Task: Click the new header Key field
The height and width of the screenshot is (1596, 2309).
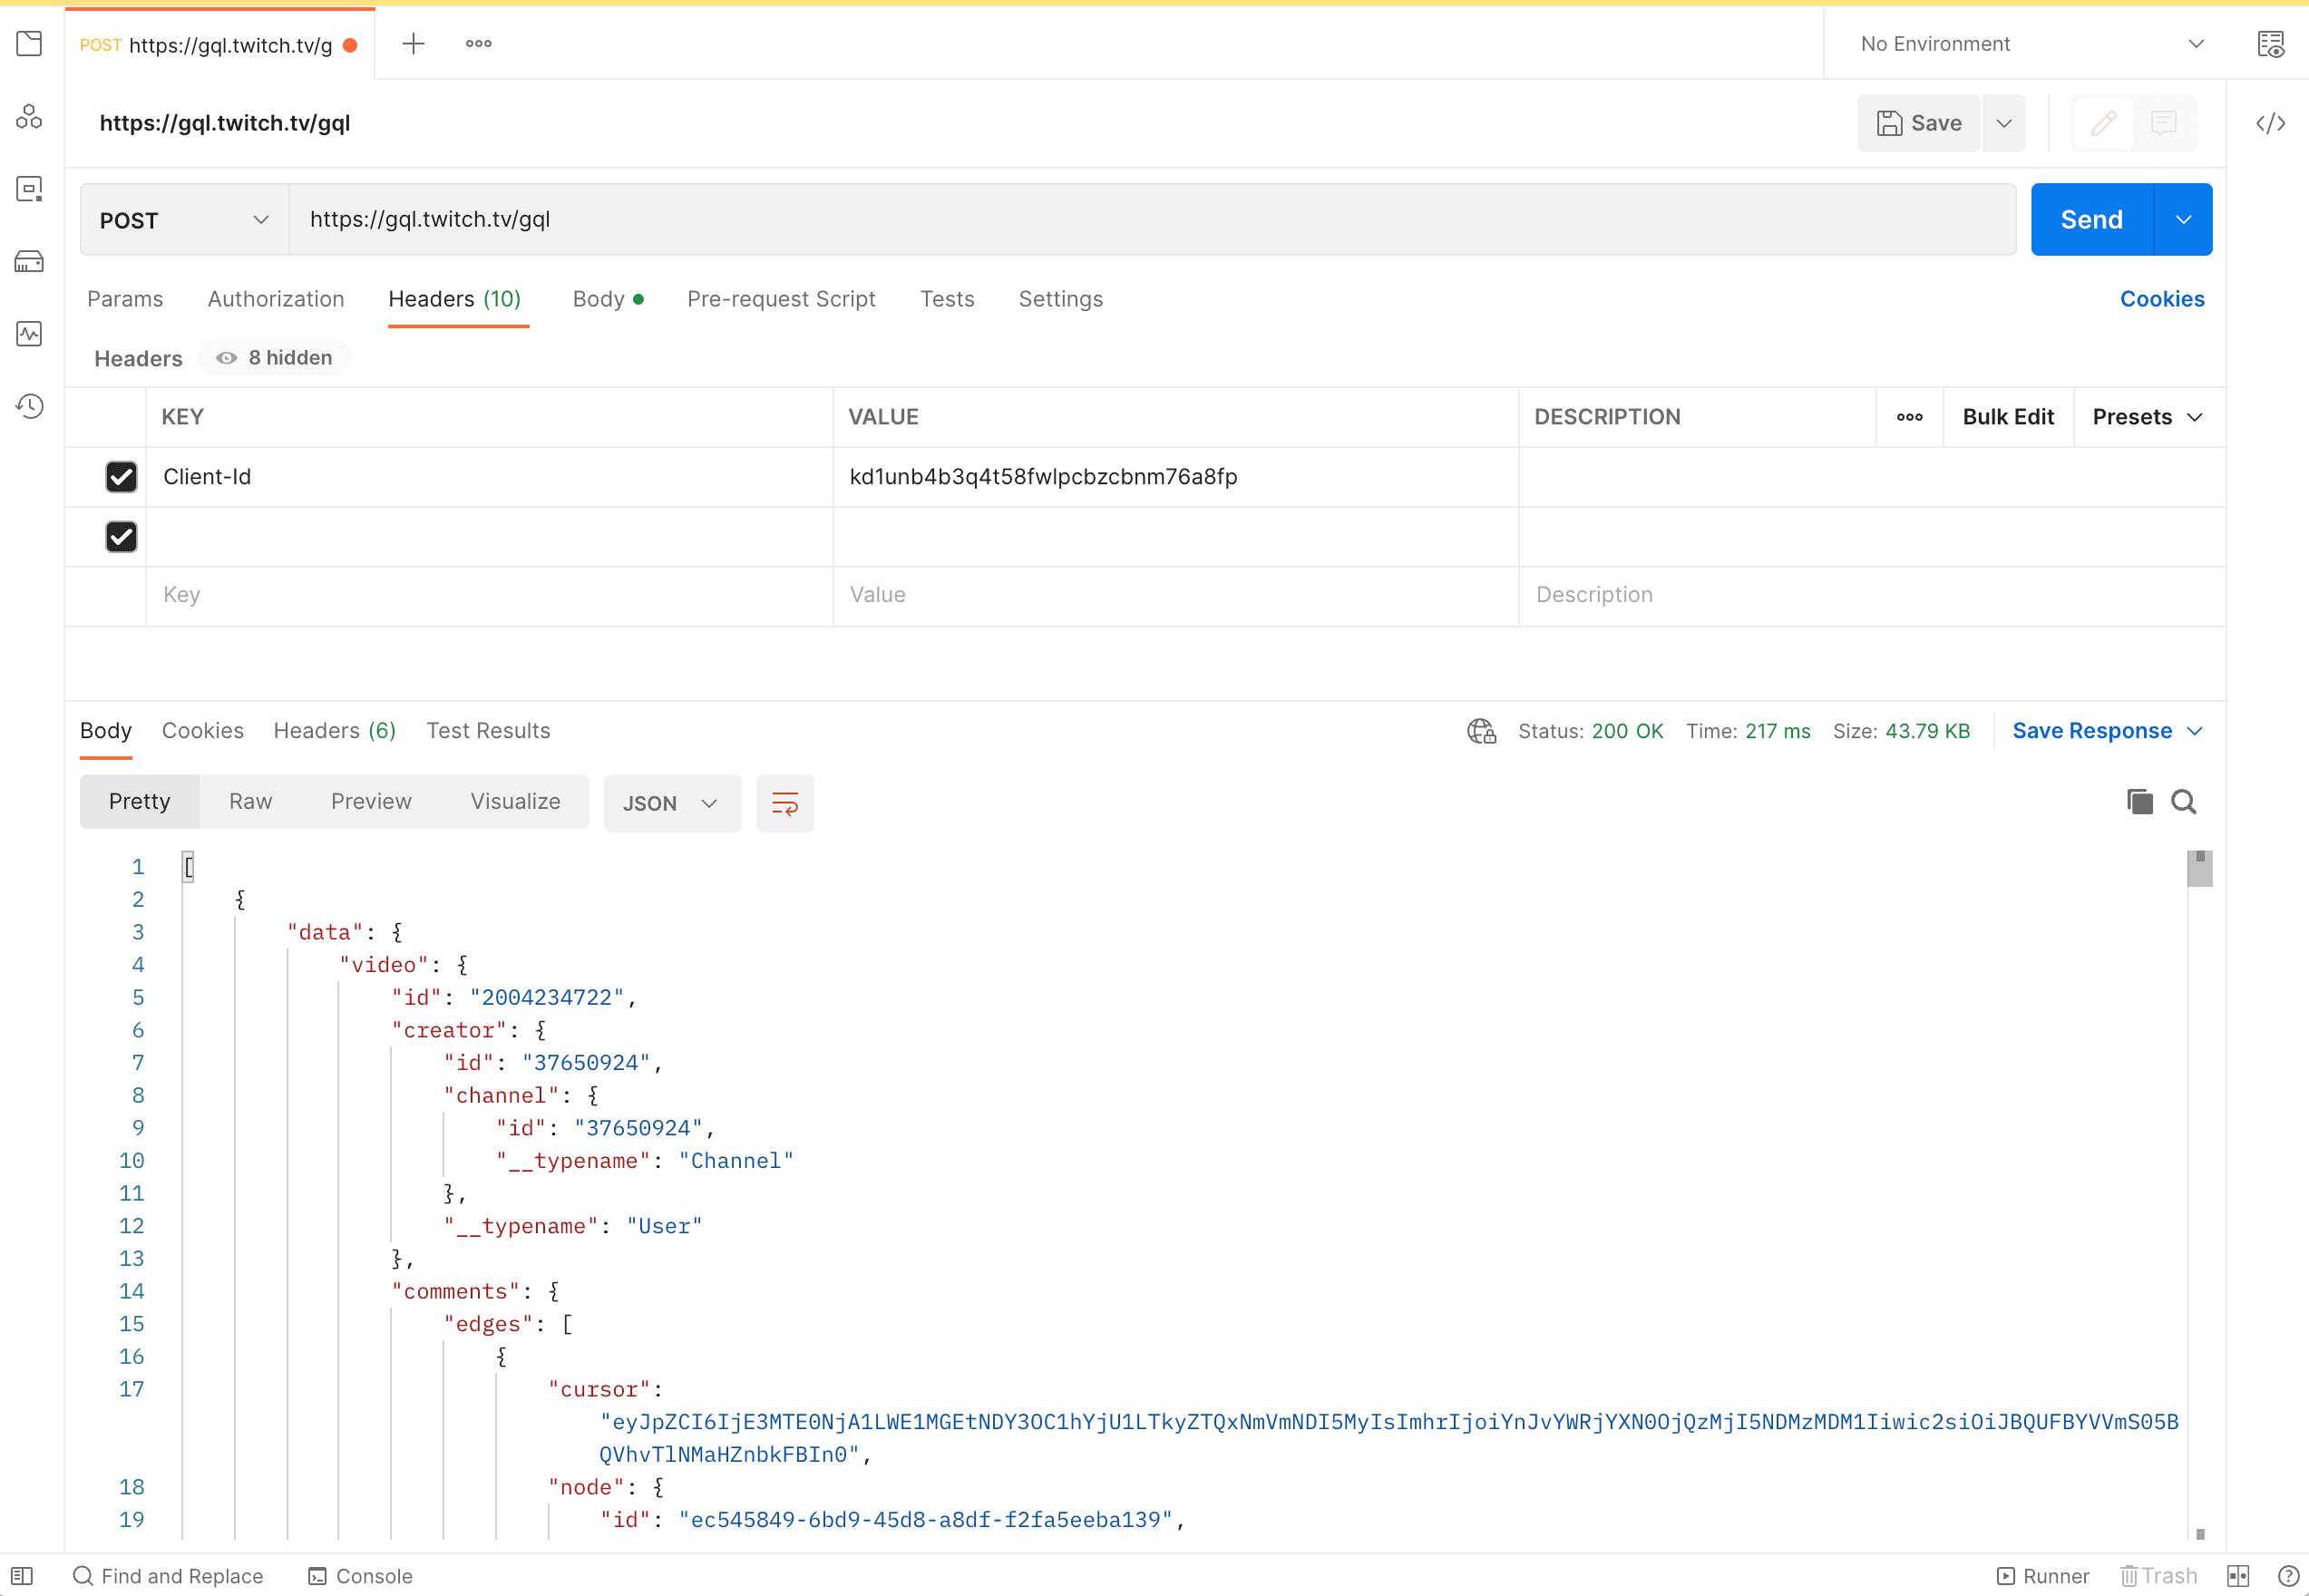Action: coord(489,596)
